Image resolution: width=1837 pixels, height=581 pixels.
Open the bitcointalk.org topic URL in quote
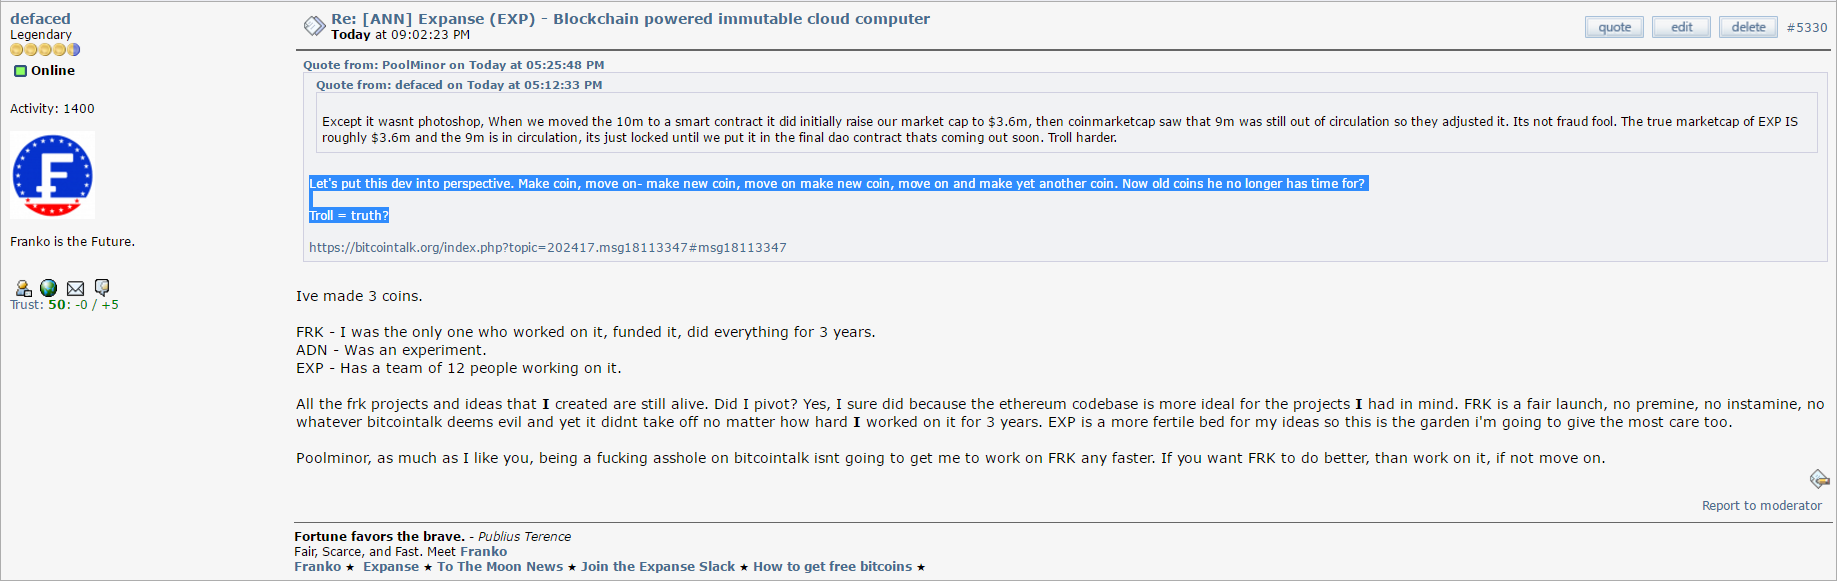coord(548,248)
